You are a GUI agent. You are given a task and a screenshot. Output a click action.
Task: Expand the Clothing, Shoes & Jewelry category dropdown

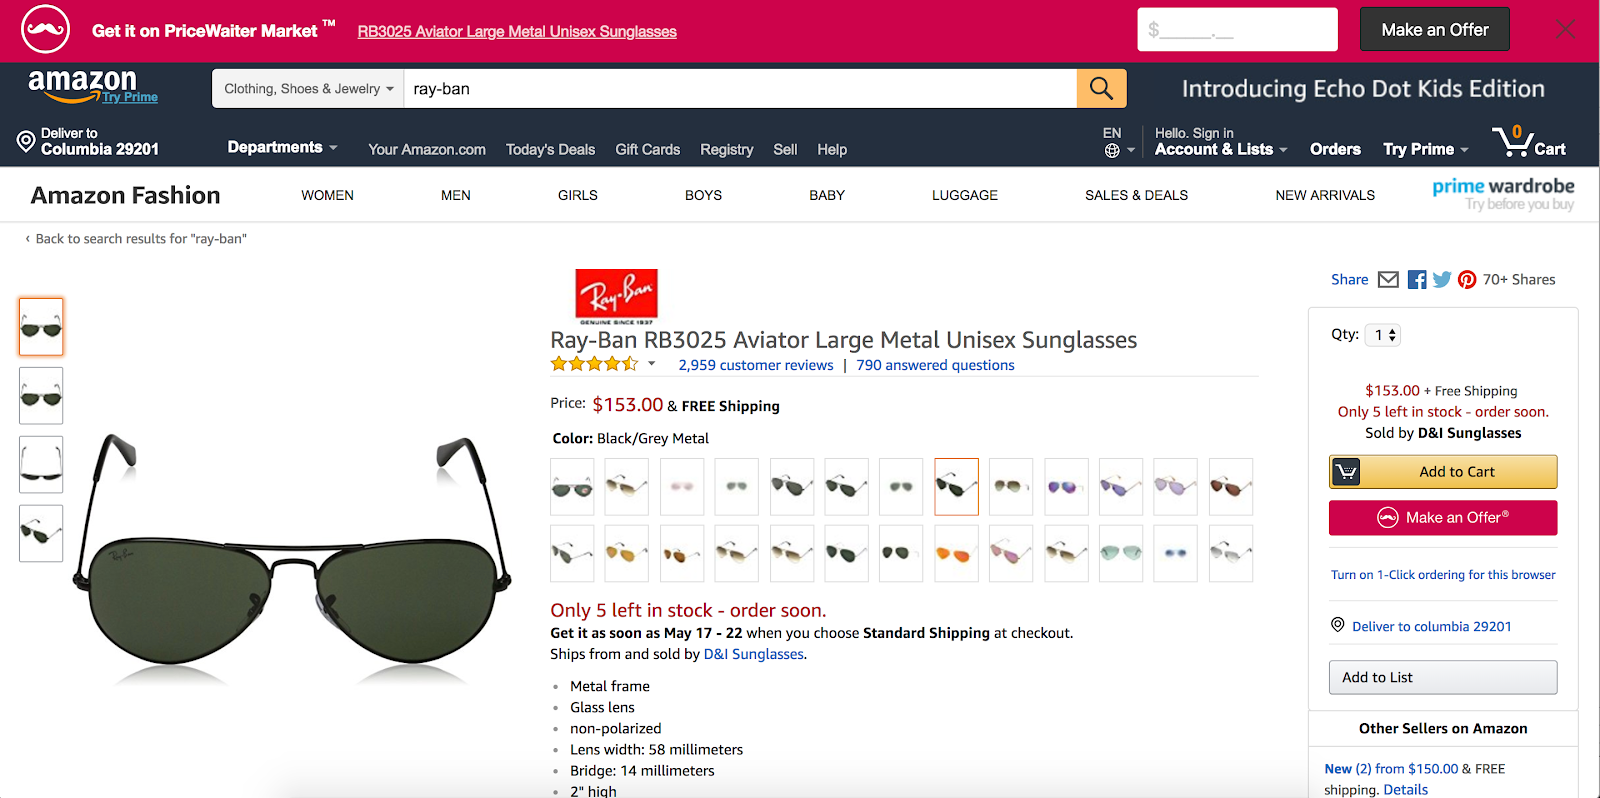click(x=308, y=89)
